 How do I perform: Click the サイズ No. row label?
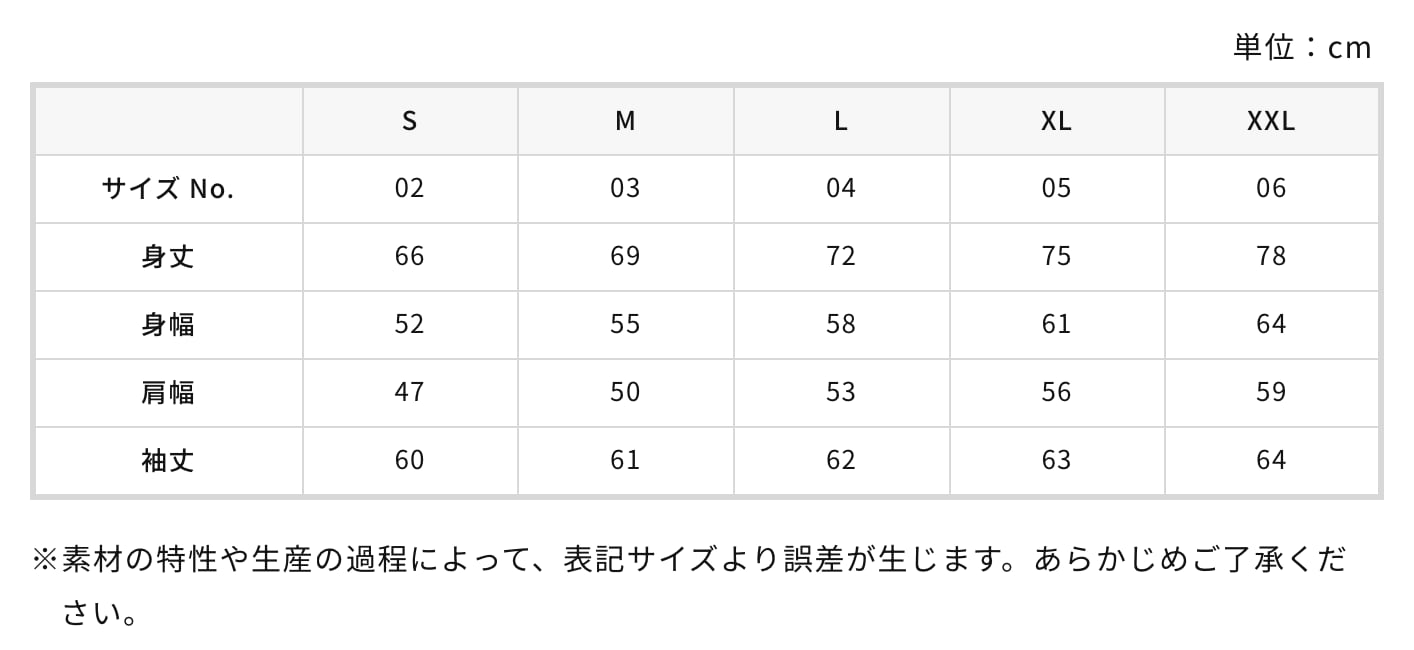[x=168, y=188]
